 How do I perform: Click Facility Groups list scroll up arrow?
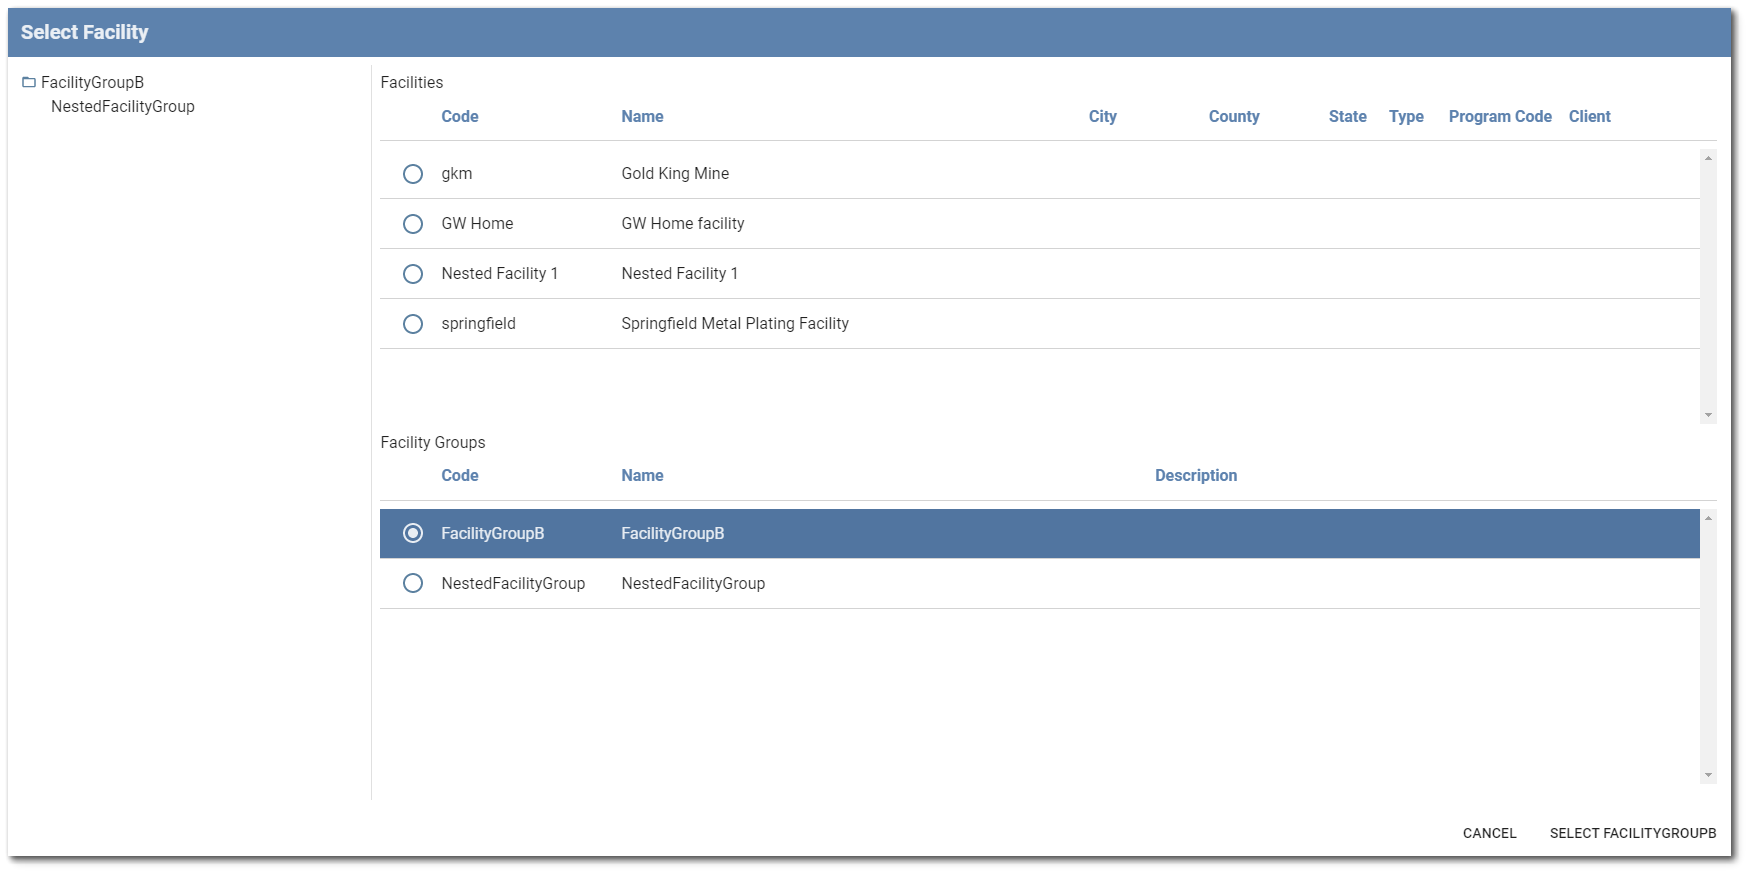coord(1708,518)
